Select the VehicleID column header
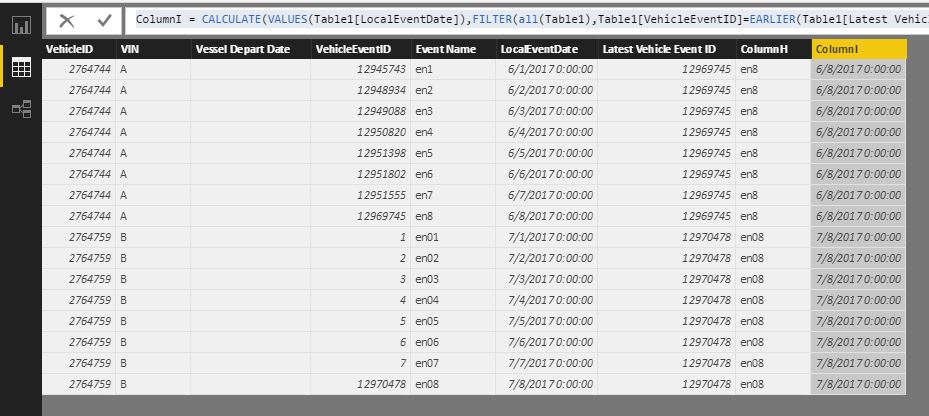Image resolution: width=929 pixels, height=416 pixels. pyautogui.click(x=79, y=49)
